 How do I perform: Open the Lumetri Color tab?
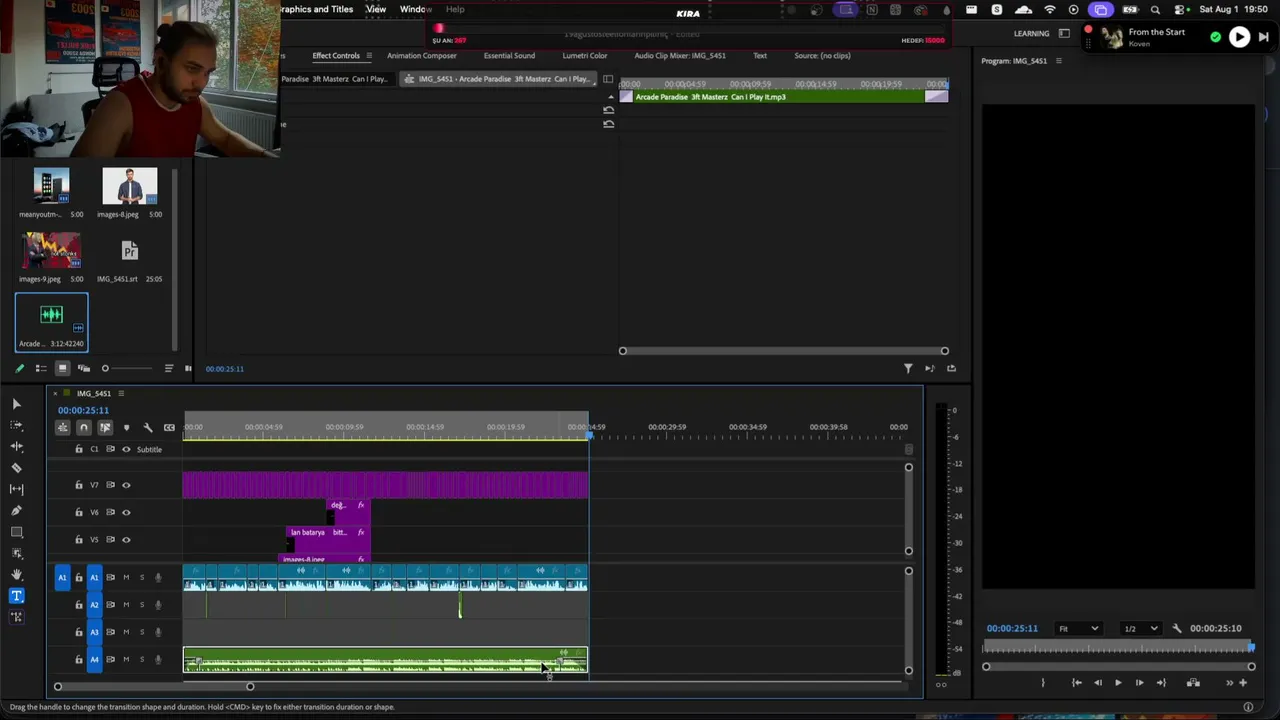coord(585,56)
